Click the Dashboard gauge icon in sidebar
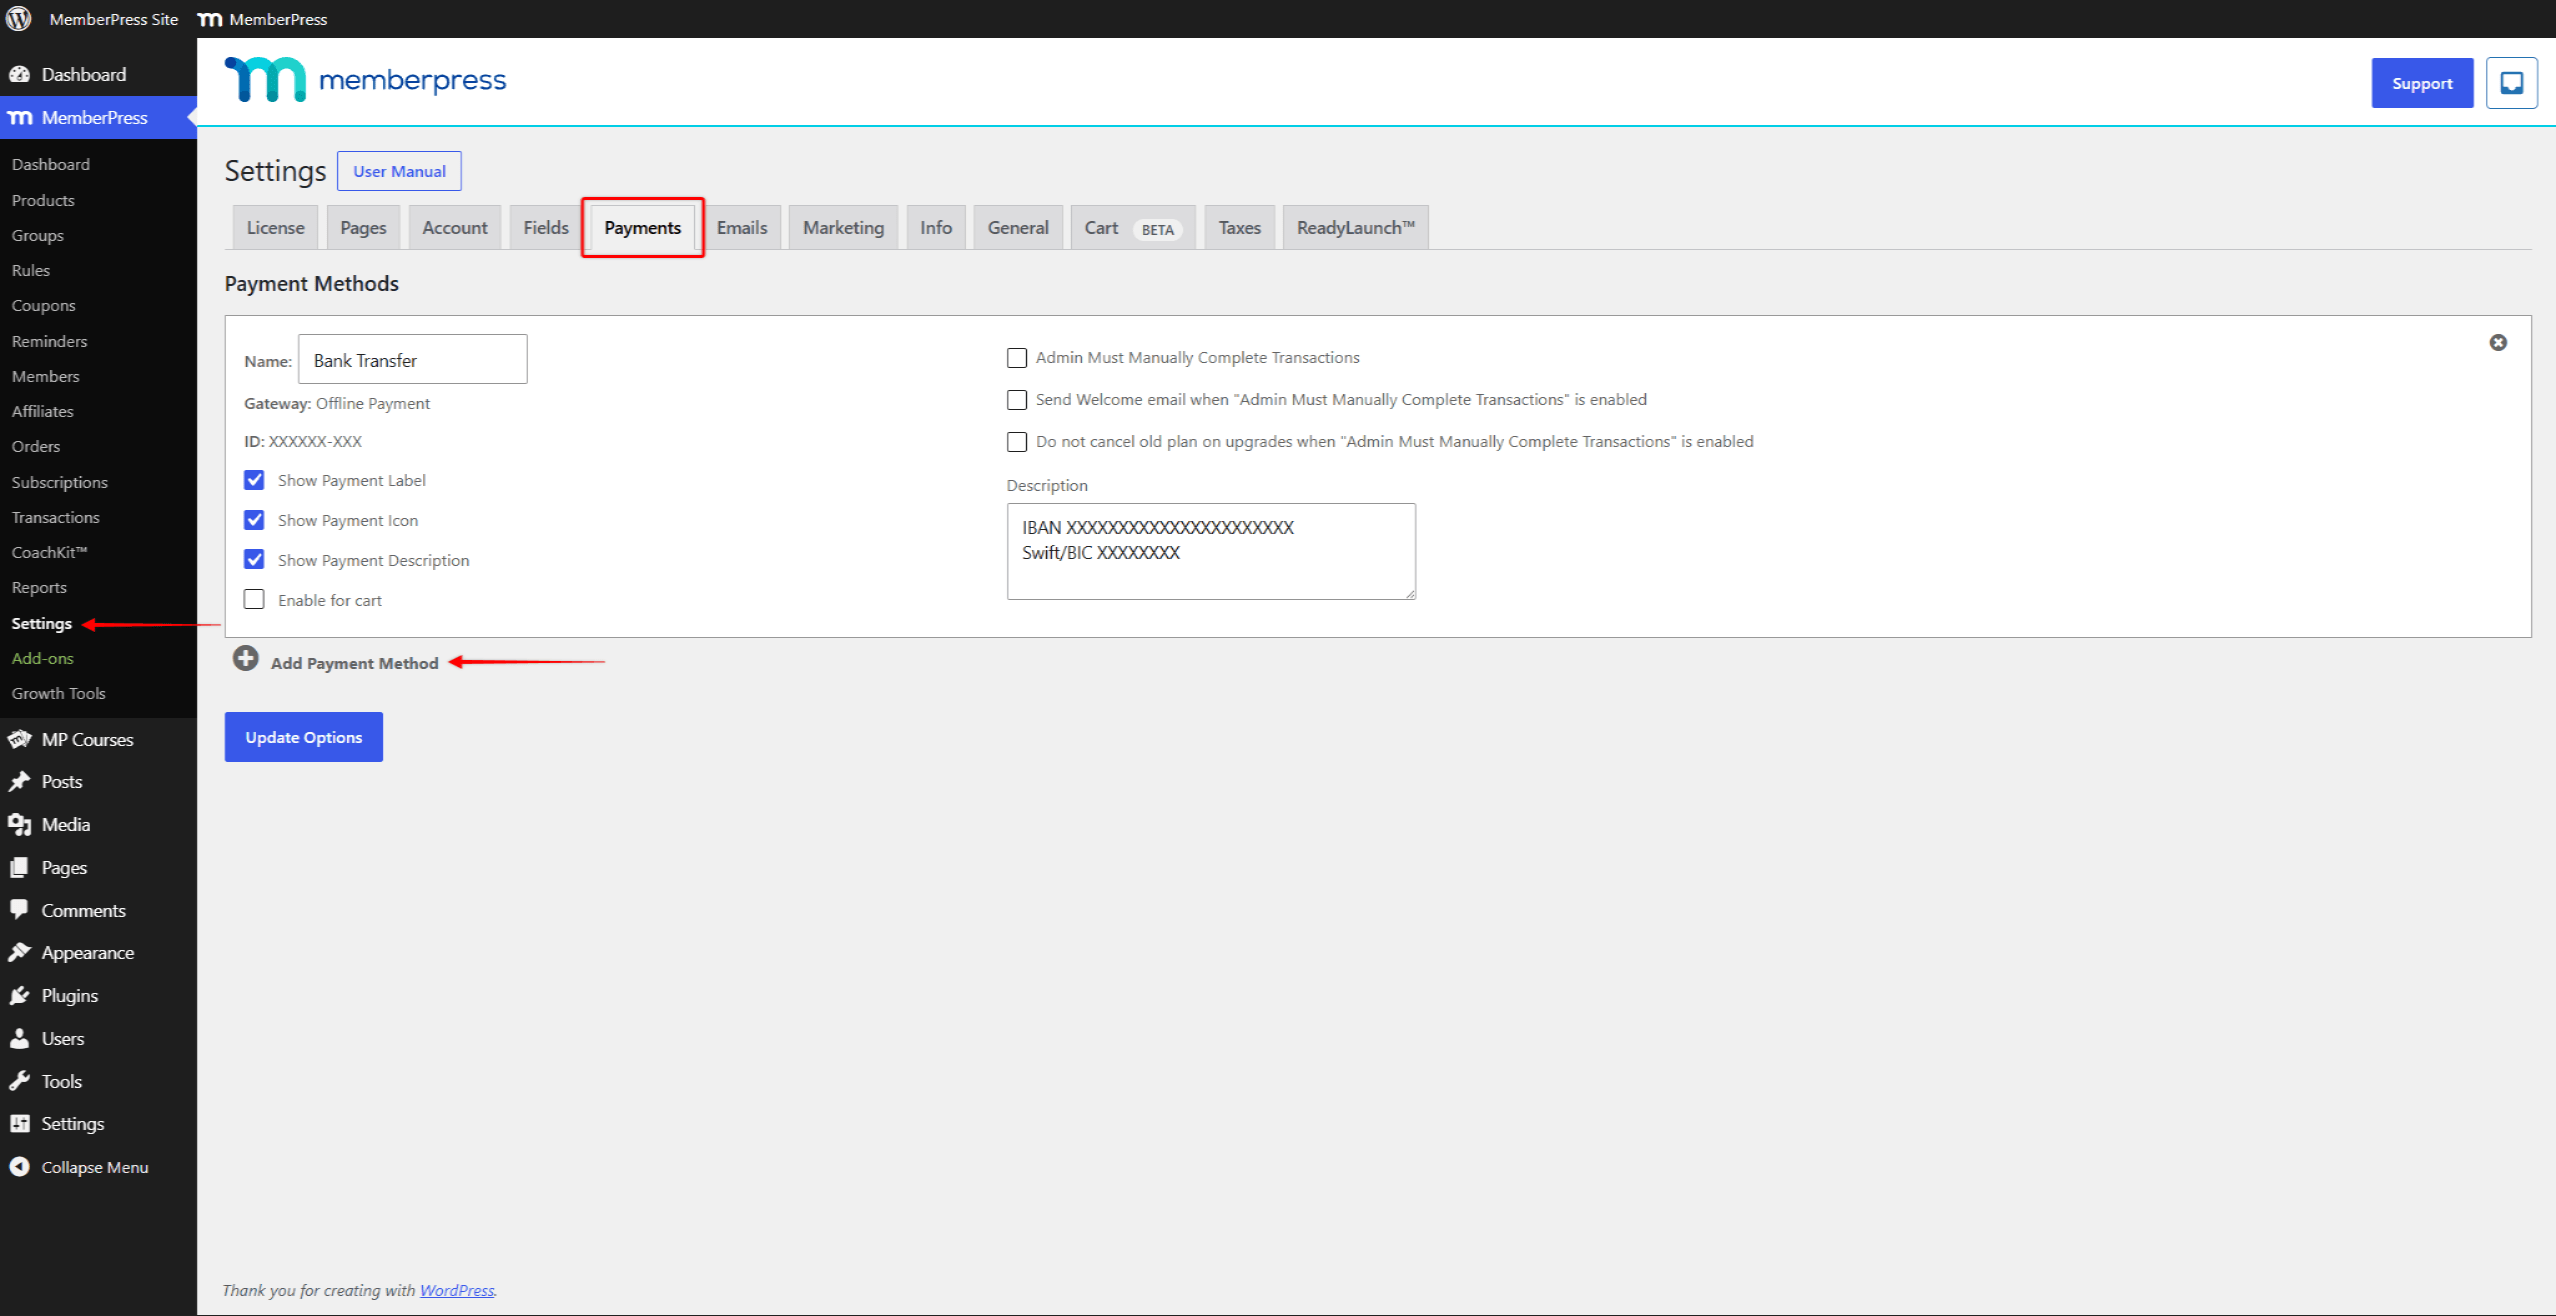2556x1316 pixels. click(19, 75)
